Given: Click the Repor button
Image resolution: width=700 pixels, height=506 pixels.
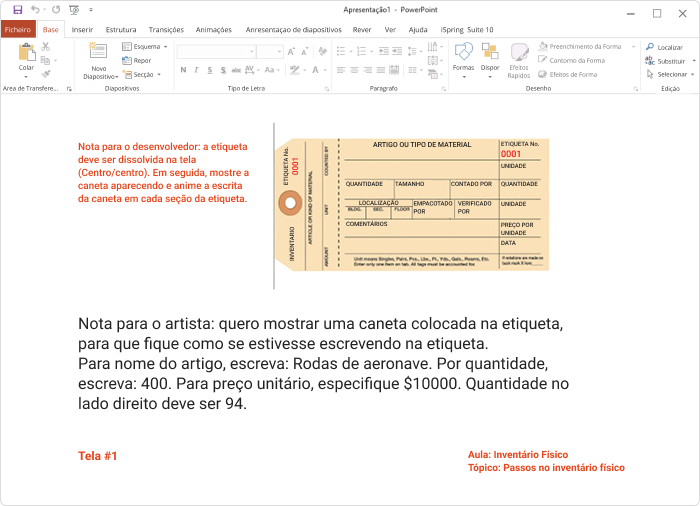Looking at the screenshot, I should (137, 60).
